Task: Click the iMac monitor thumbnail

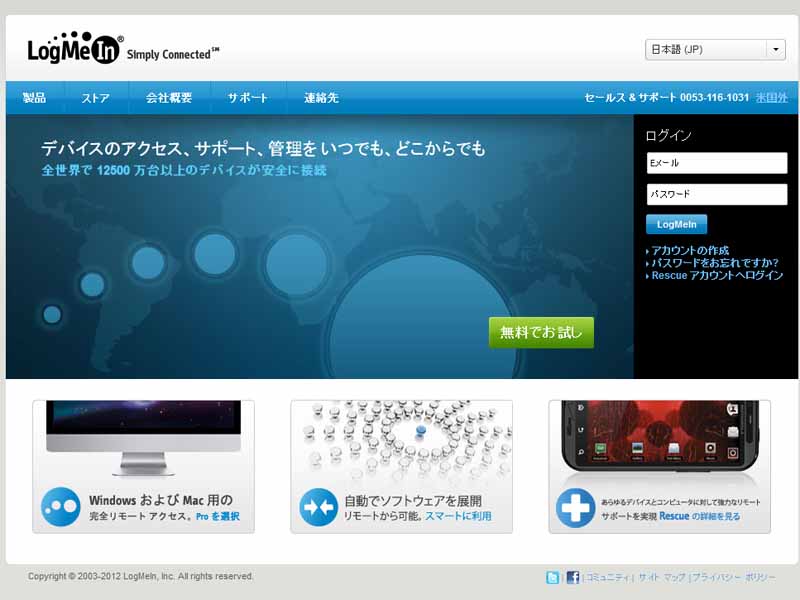Action: (x=143, y=438)
